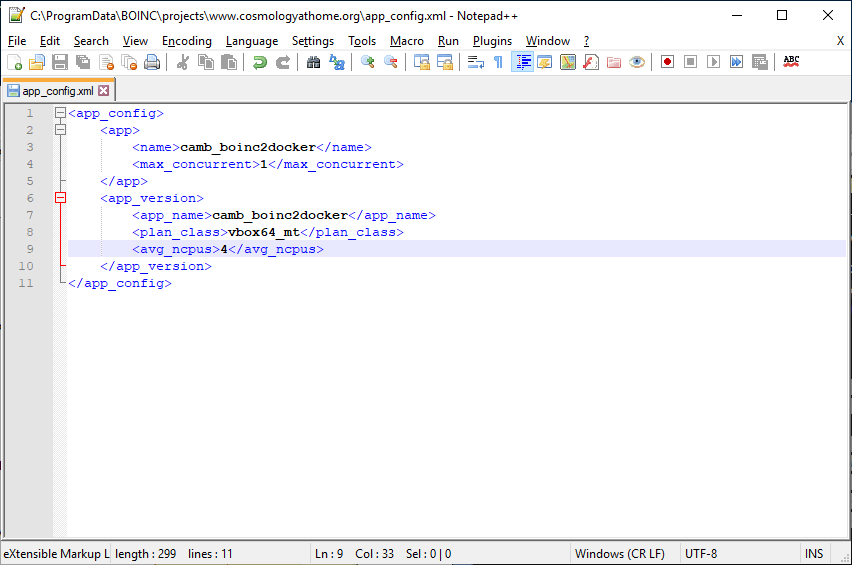Image resolution: width=852 pixels, height=565 pixels.
Task: Click the Zoom In magnifier icon
Action: (368, 62)
